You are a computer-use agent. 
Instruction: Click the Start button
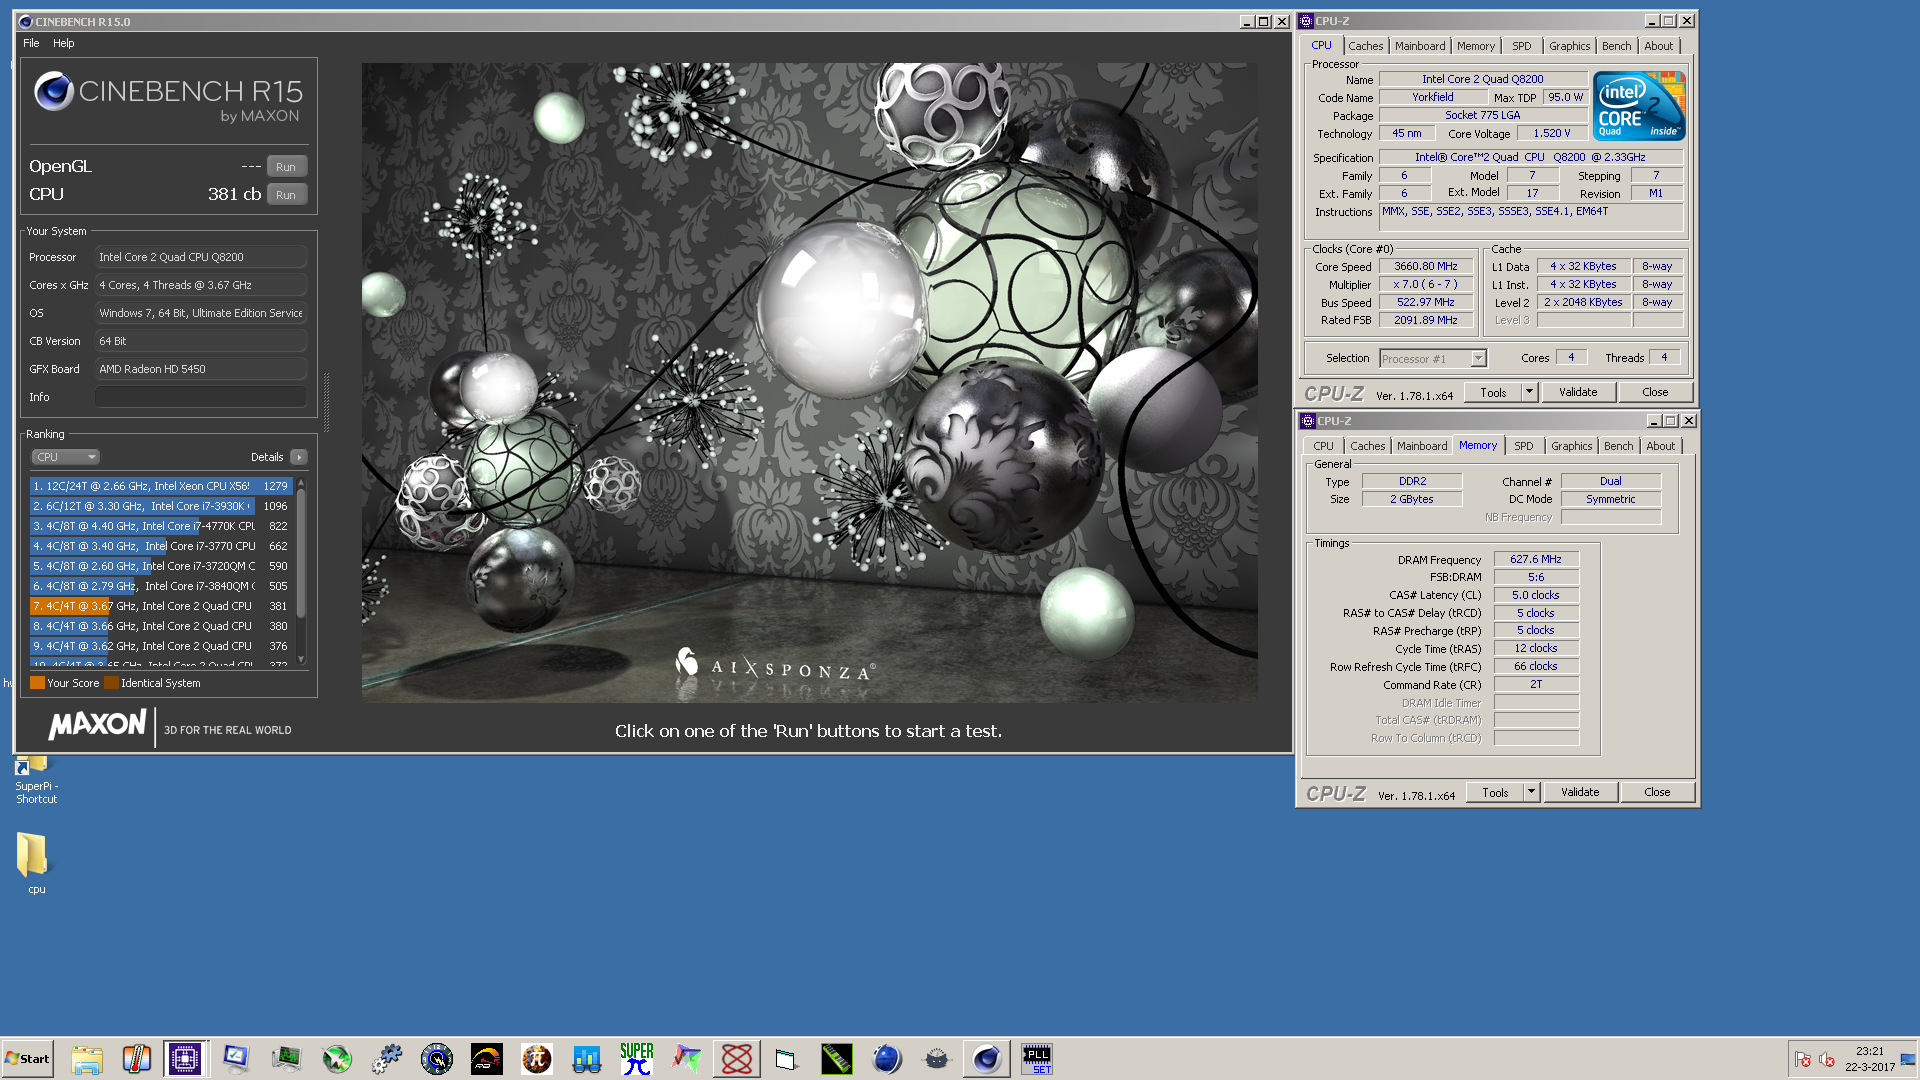coord(28,1059)
